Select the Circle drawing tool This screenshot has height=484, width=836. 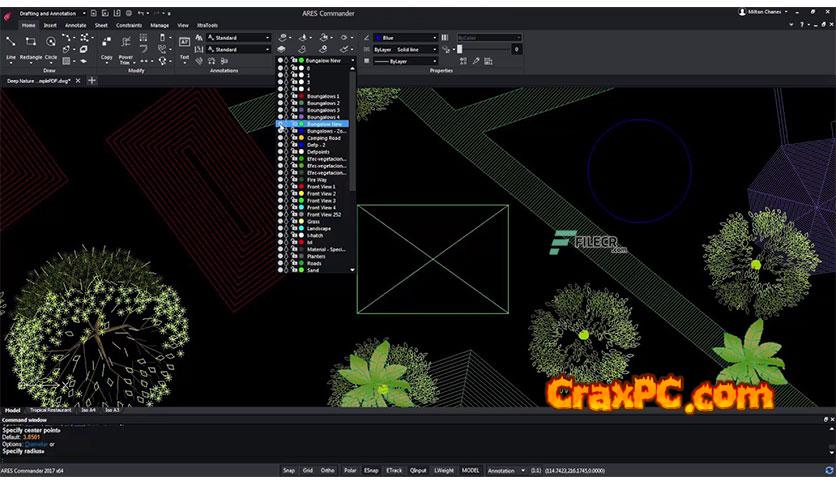51,46
